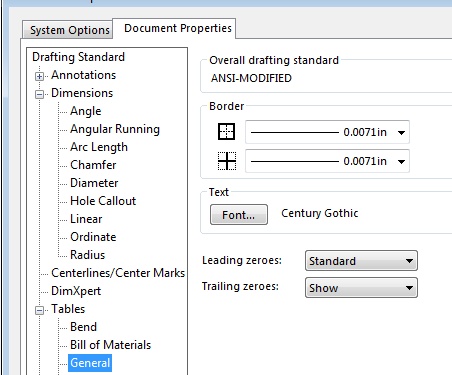Image resolution: width=452 pixels, height=375 pixels.
Task: Open the box border thickness dropdown
Action: pyautogui.click(x=327, y=132)
